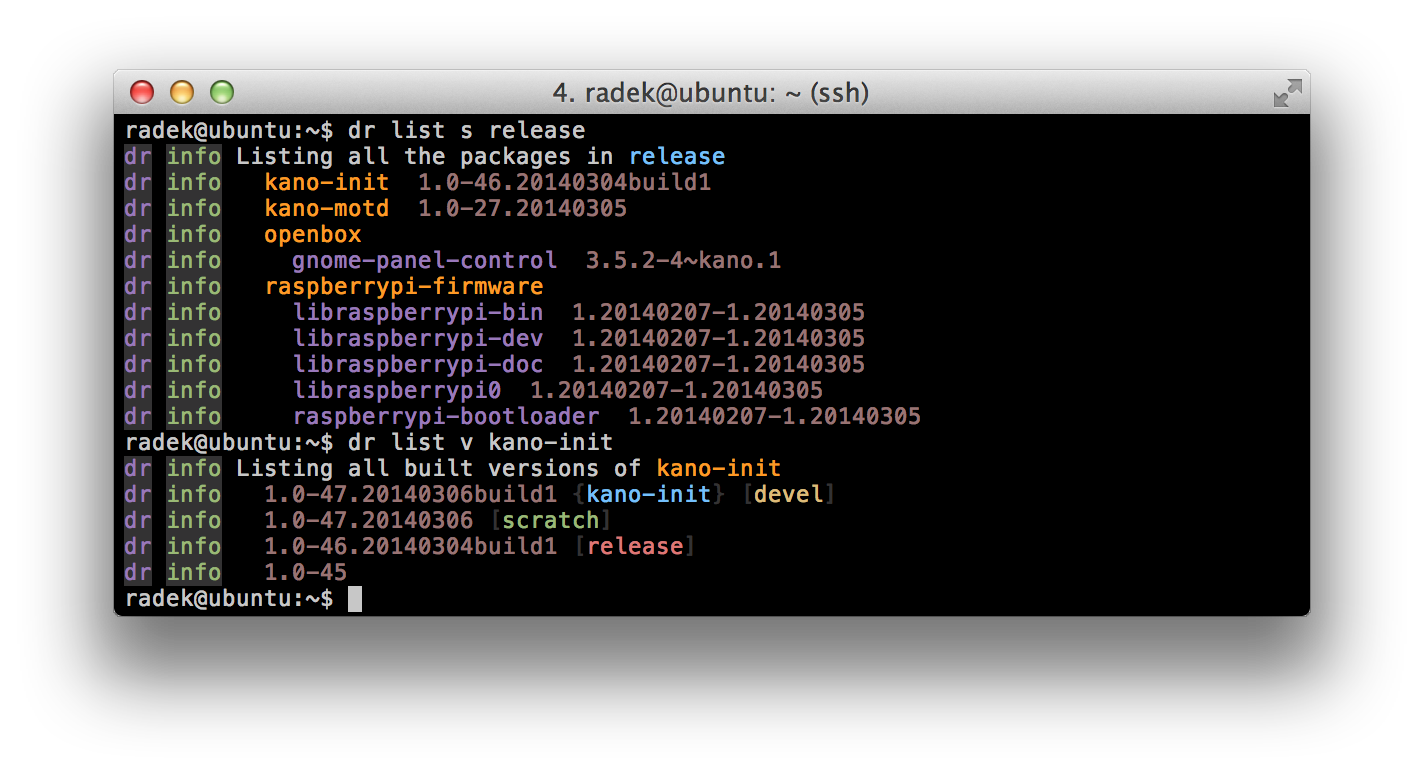Click the package name 'raspberrypi-firmware'

pos(404,286)
